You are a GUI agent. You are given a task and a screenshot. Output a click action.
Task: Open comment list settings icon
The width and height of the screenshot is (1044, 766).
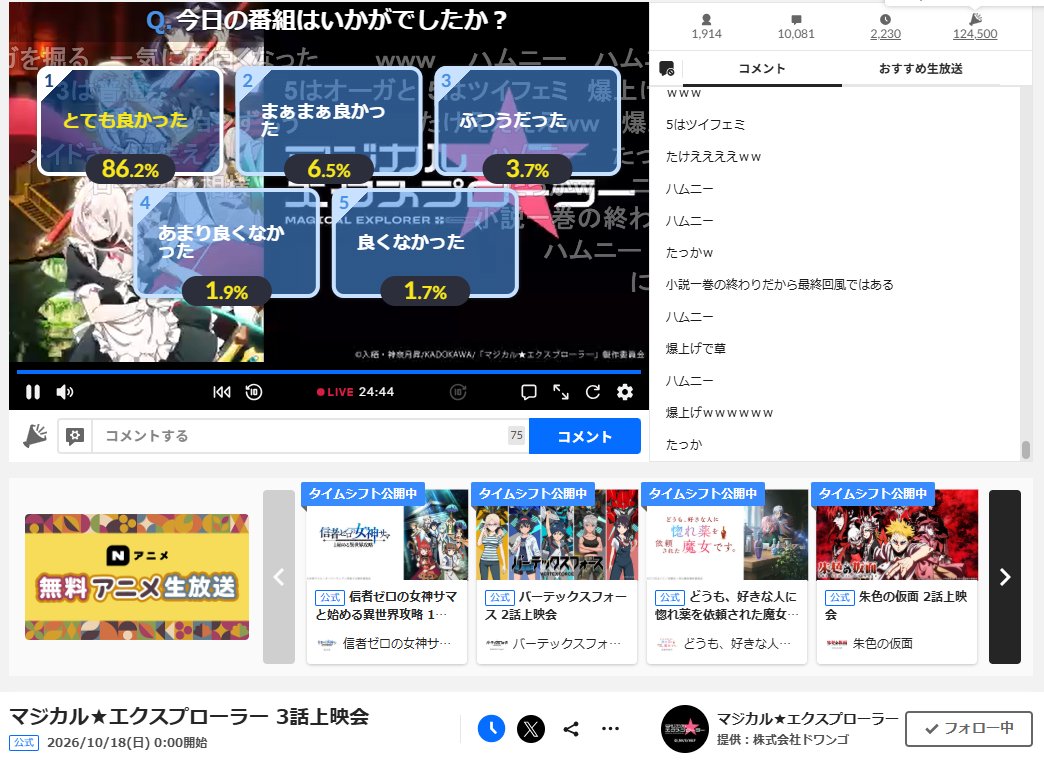[666, 69]
